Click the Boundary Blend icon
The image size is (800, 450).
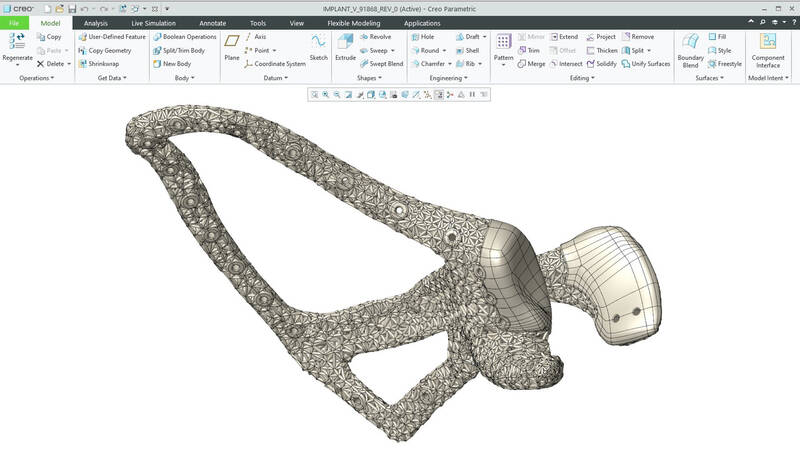point(690,47)
